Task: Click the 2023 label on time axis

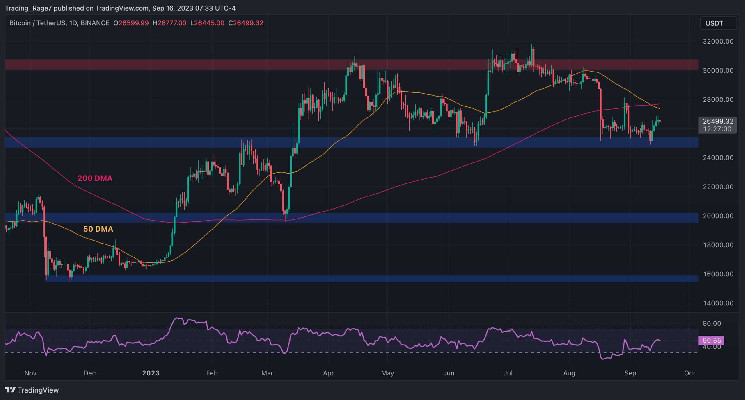Action: tap(151, 373)
